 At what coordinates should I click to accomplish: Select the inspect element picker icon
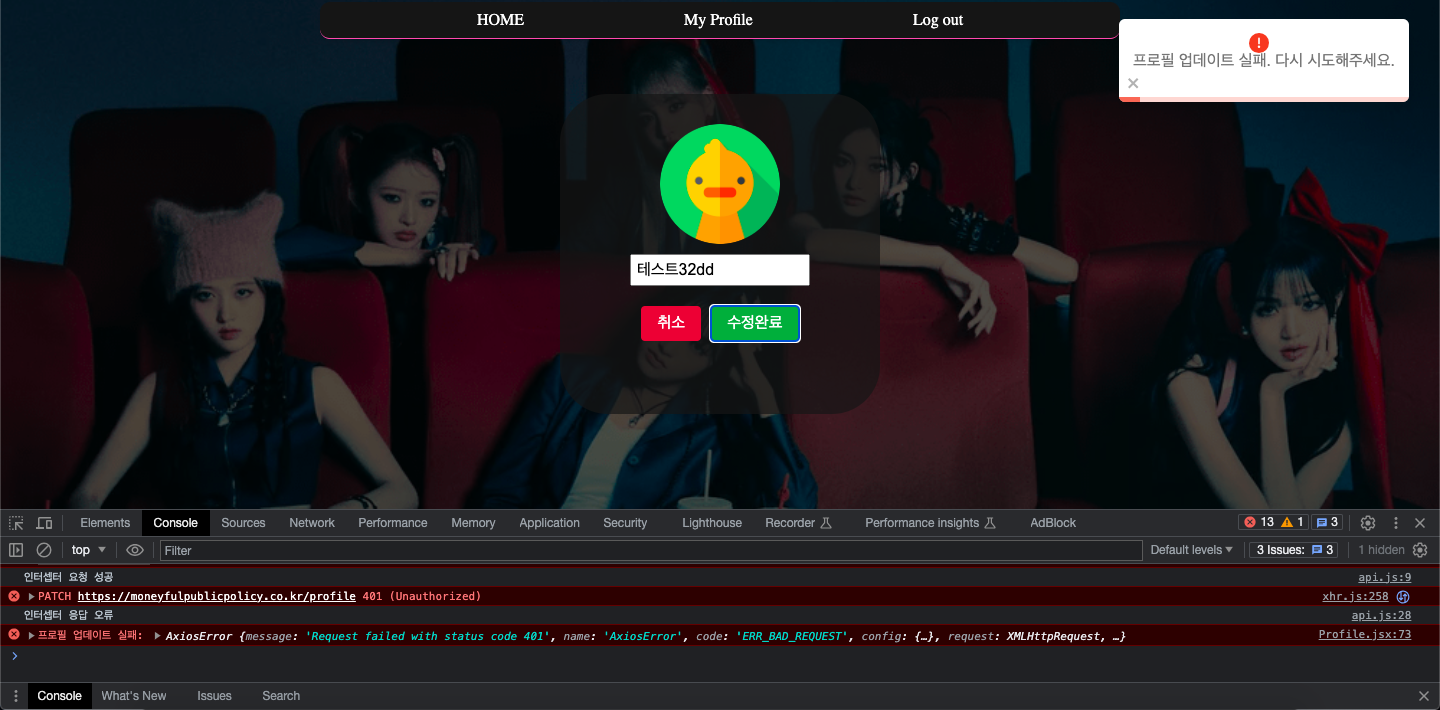[x=16, y=523]
